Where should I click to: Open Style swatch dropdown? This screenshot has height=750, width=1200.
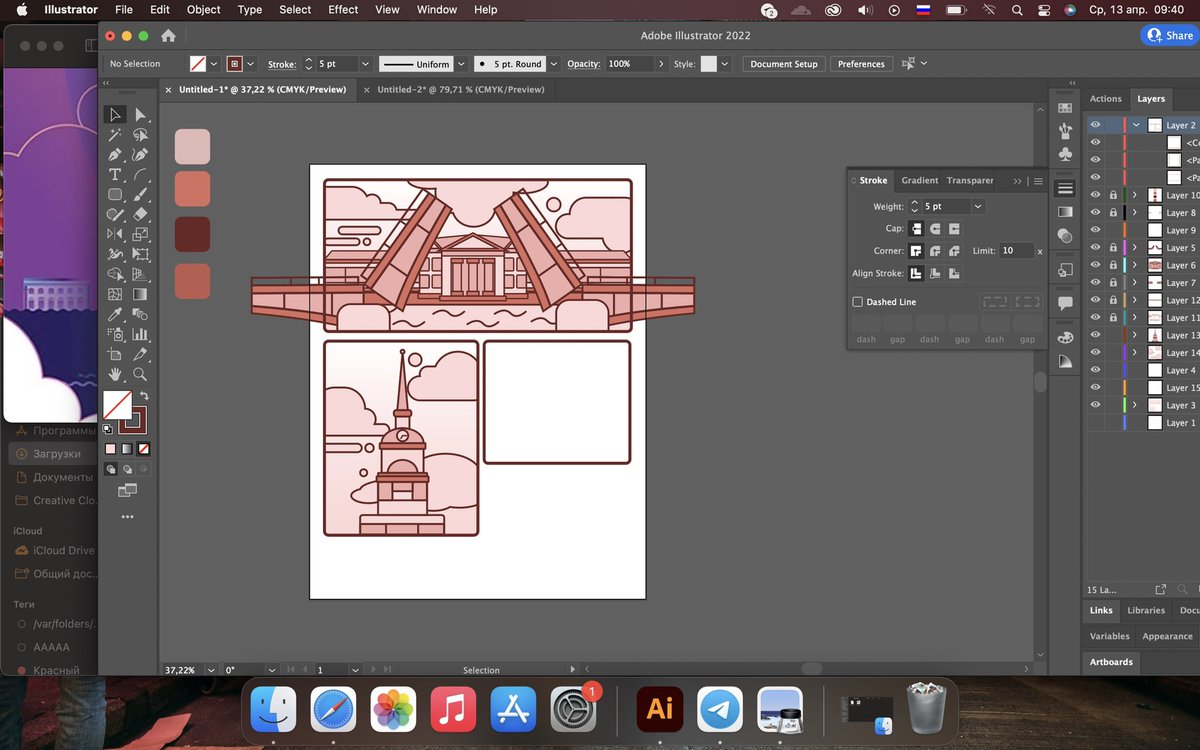click(x=725, y=64)
